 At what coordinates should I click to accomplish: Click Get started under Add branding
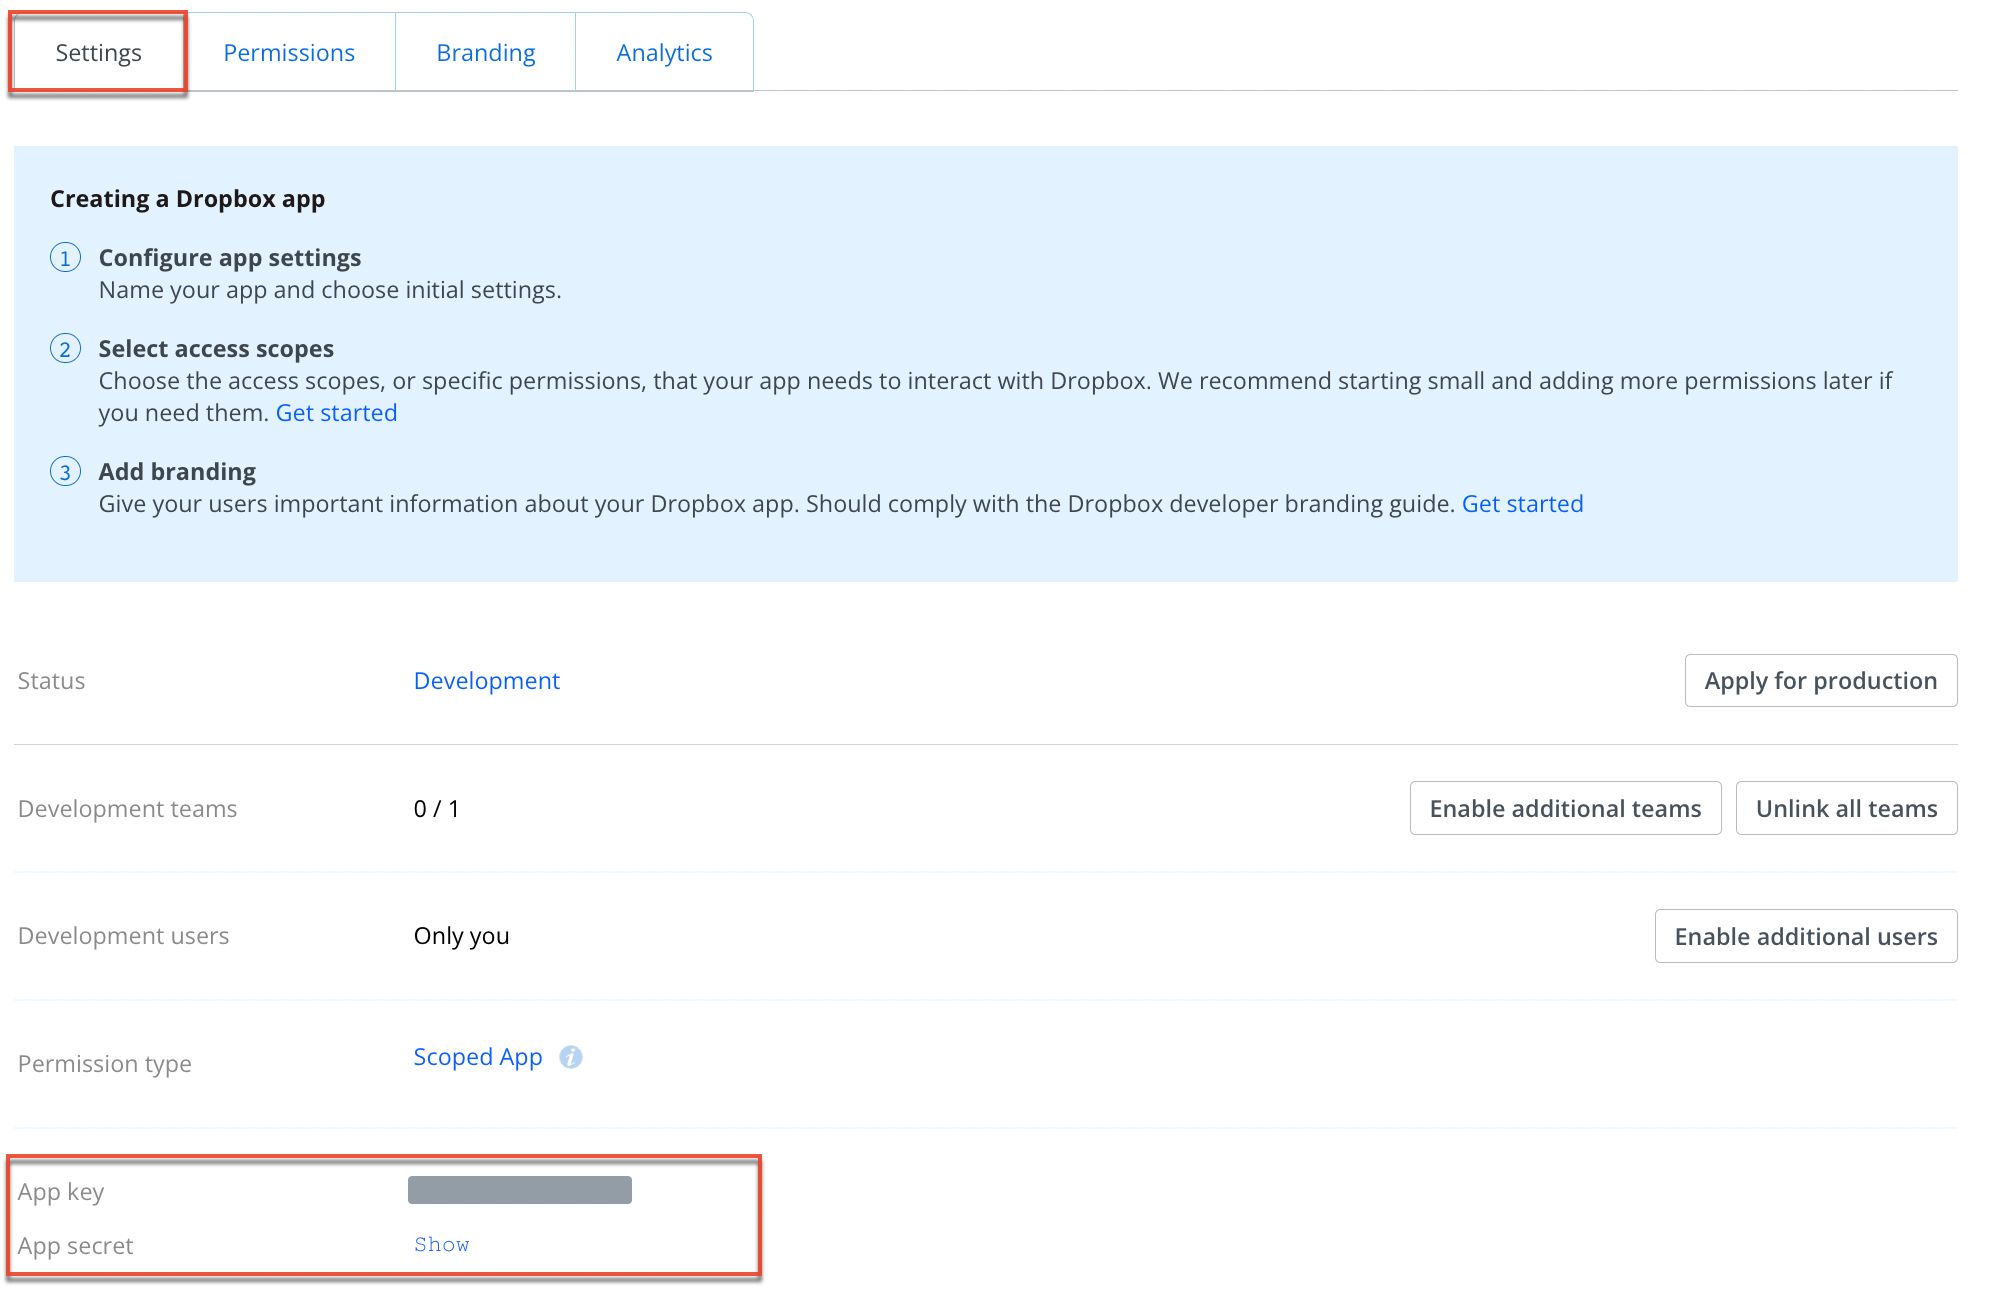coord(1522,504)
